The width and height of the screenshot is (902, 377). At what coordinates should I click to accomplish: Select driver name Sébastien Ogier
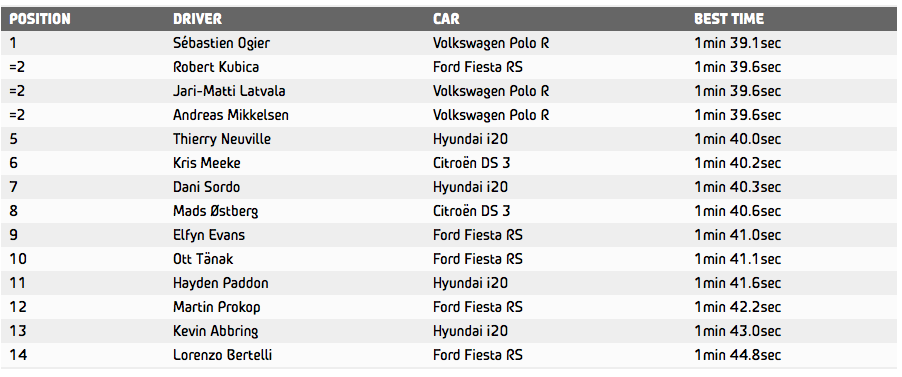[221, 43]
